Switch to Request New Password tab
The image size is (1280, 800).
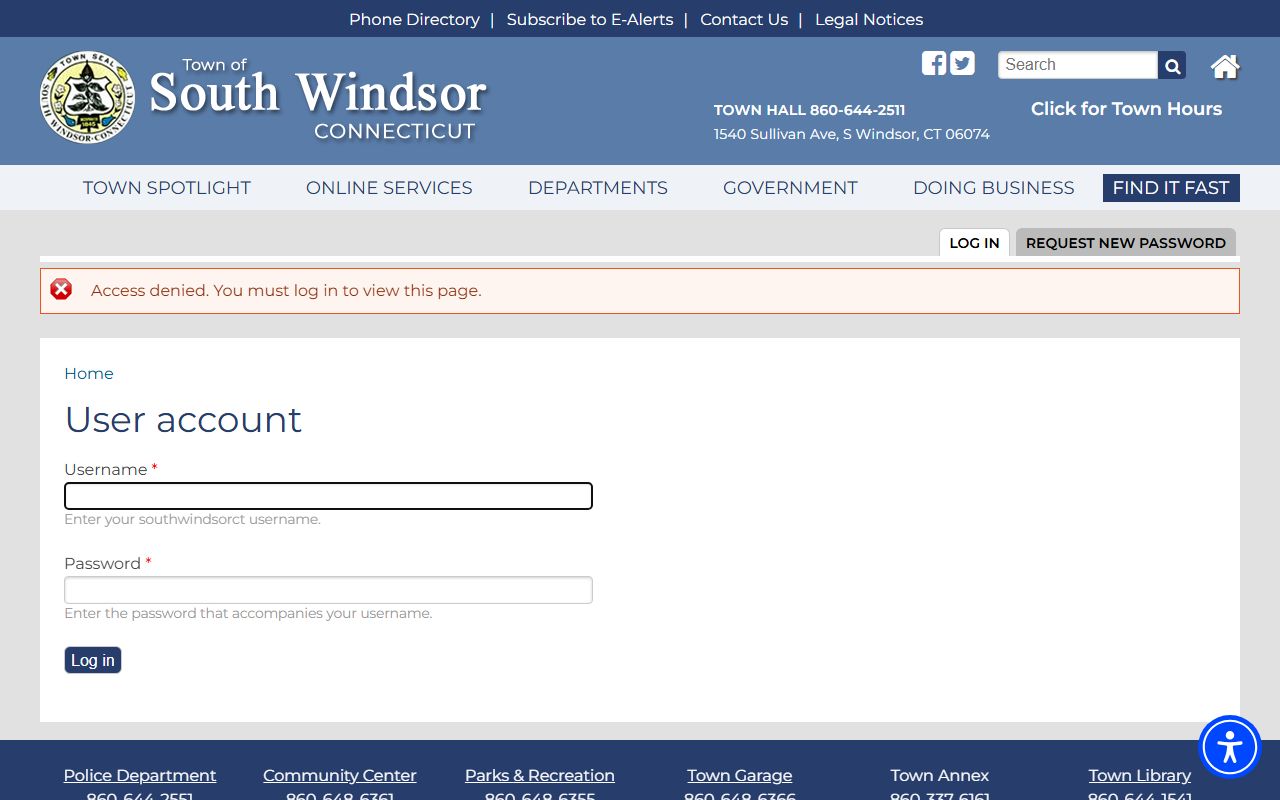pyautogui.click(x=1126, y=243)
